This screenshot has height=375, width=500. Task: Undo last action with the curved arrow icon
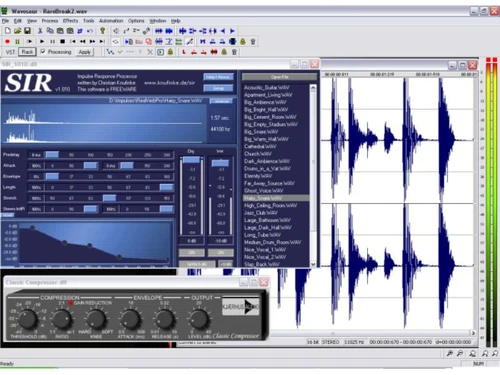tap(90, 31)
